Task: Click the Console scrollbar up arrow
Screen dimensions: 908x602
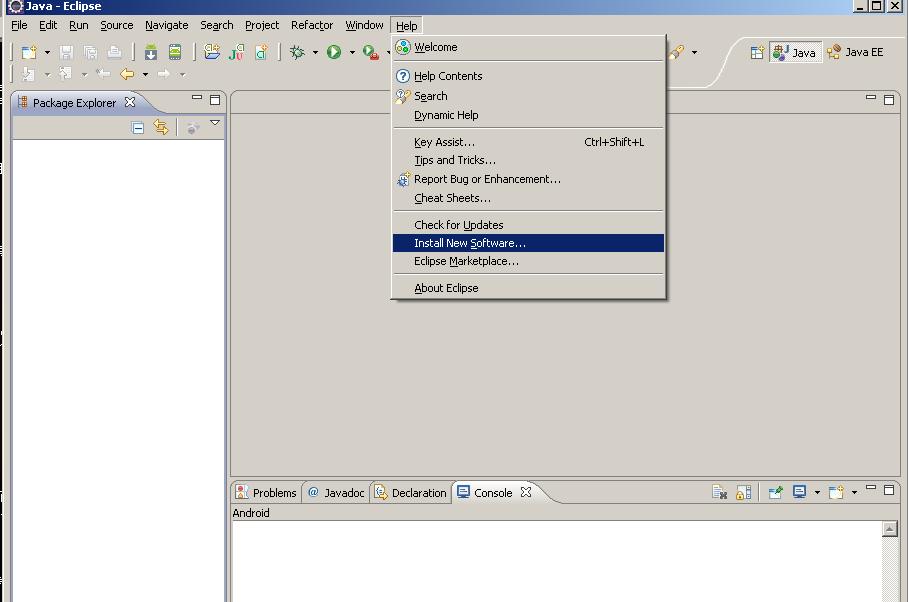Action: pyautogui.click(x=890, y=529)
